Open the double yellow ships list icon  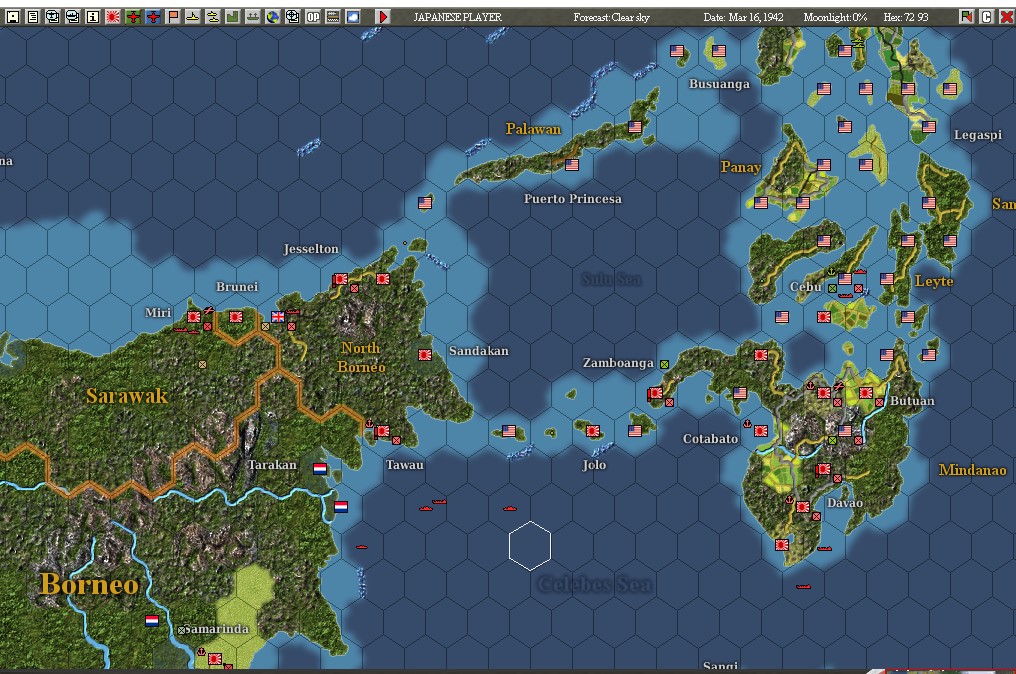[x=213, y=17]
